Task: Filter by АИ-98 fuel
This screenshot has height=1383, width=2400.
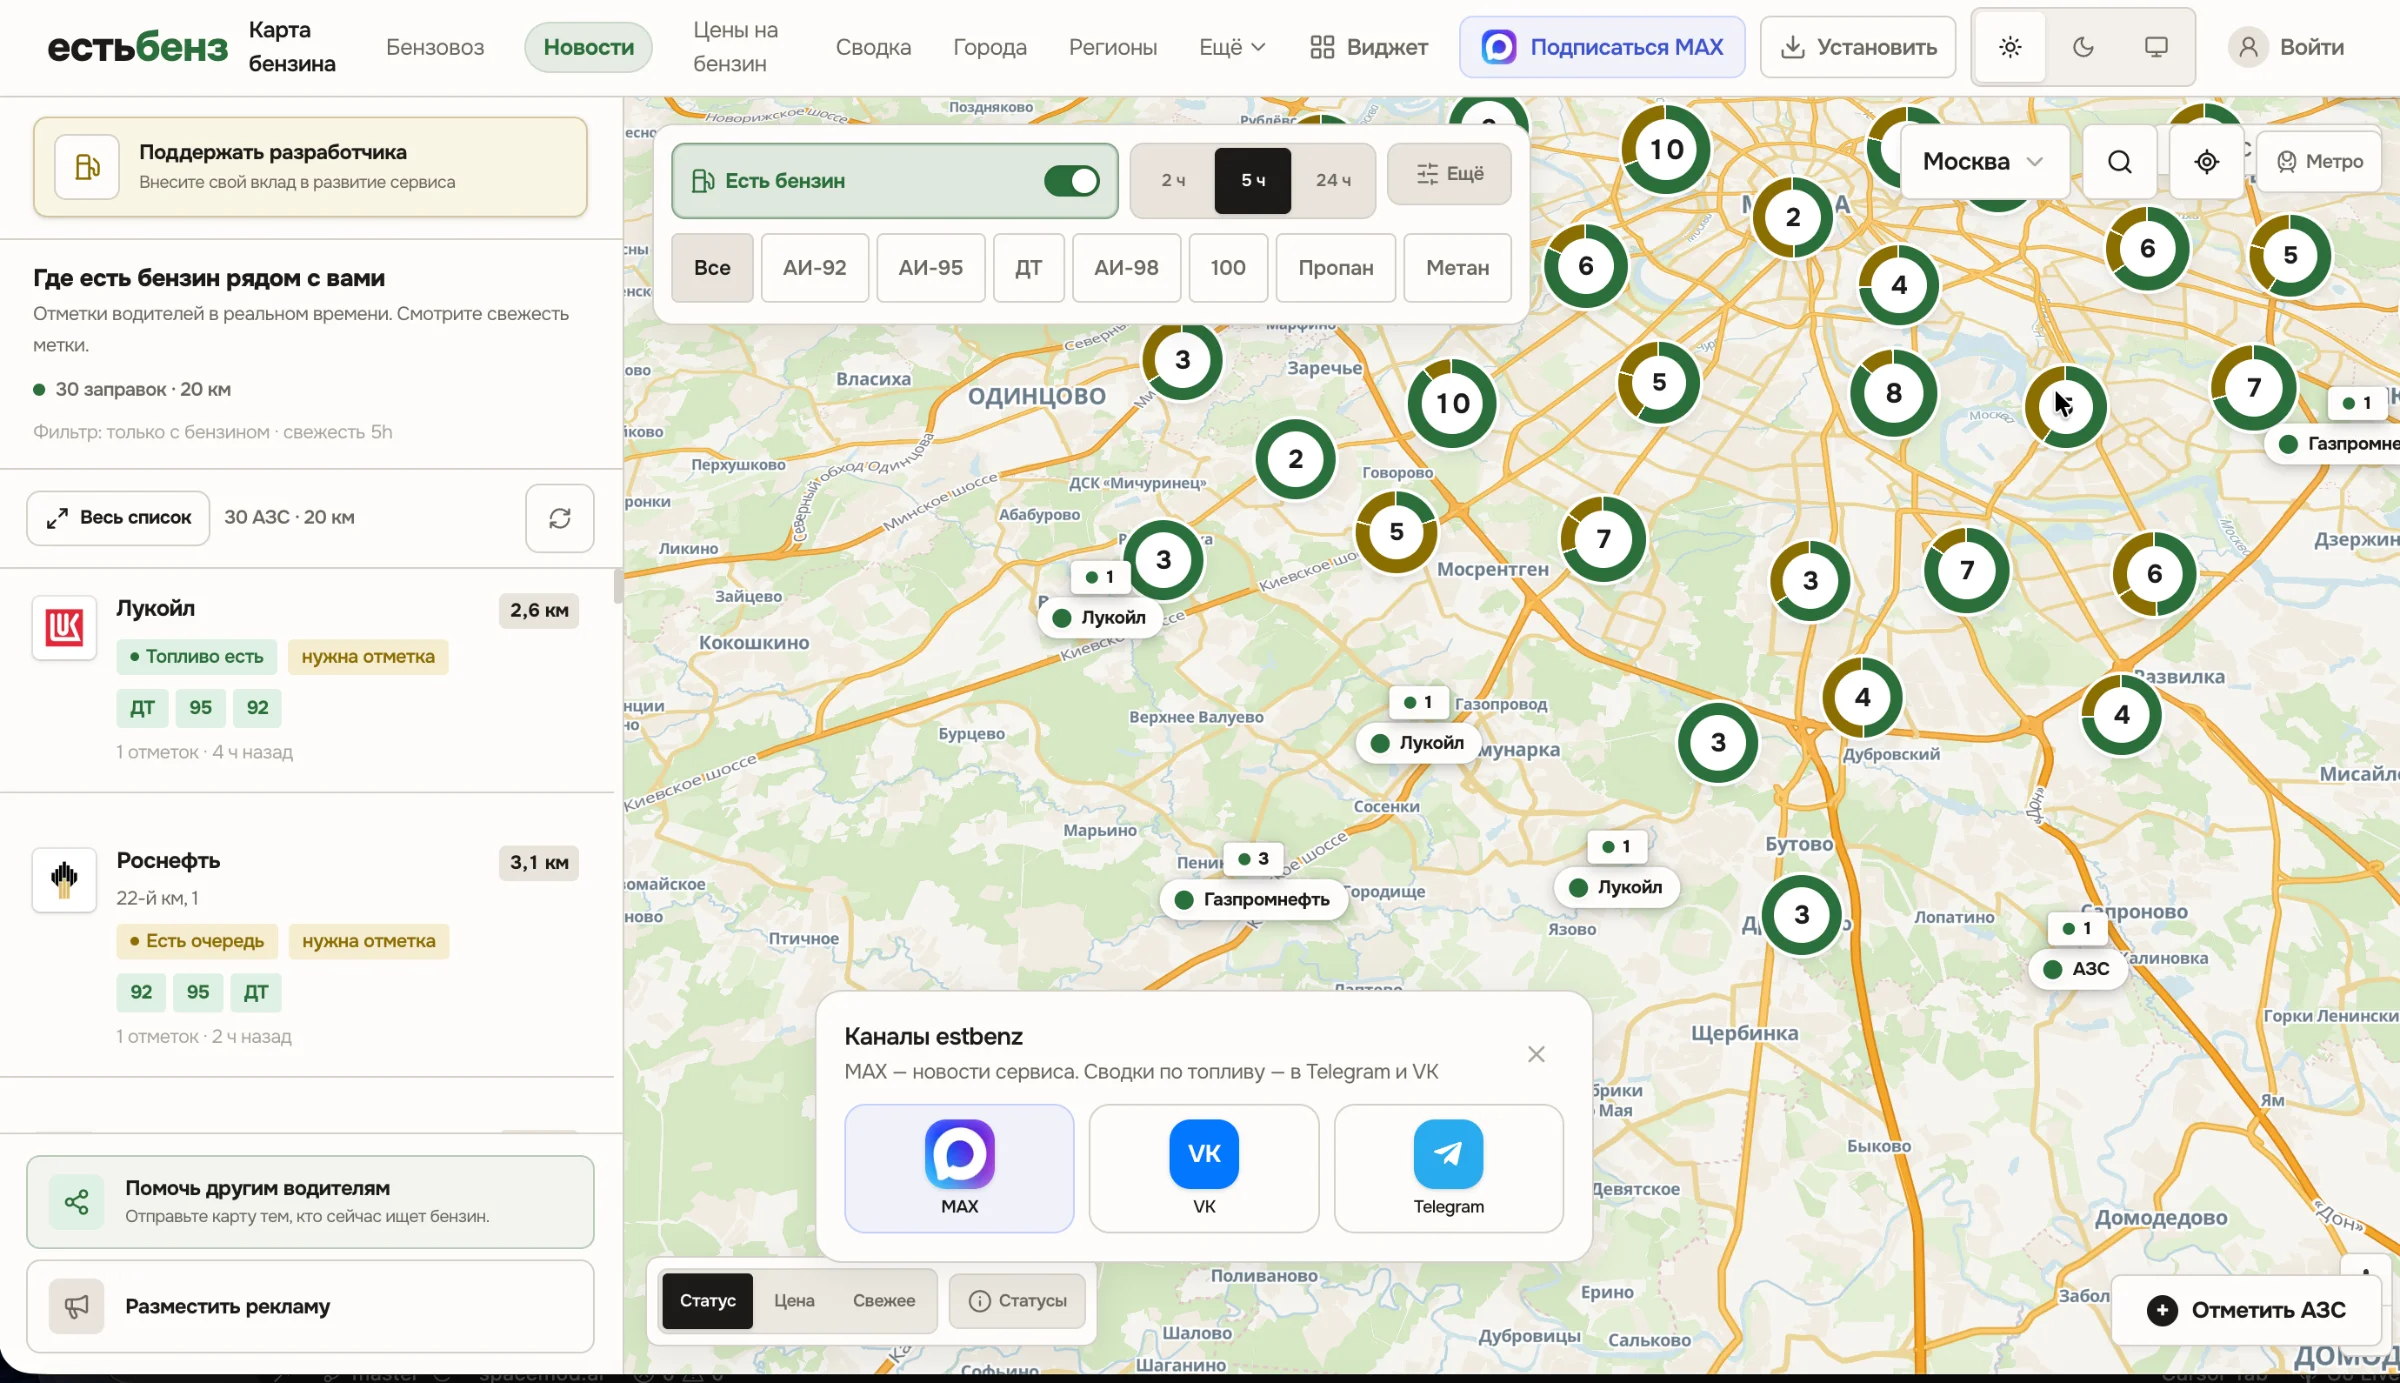Action: pyautogui.click(x=1127, y=268)
